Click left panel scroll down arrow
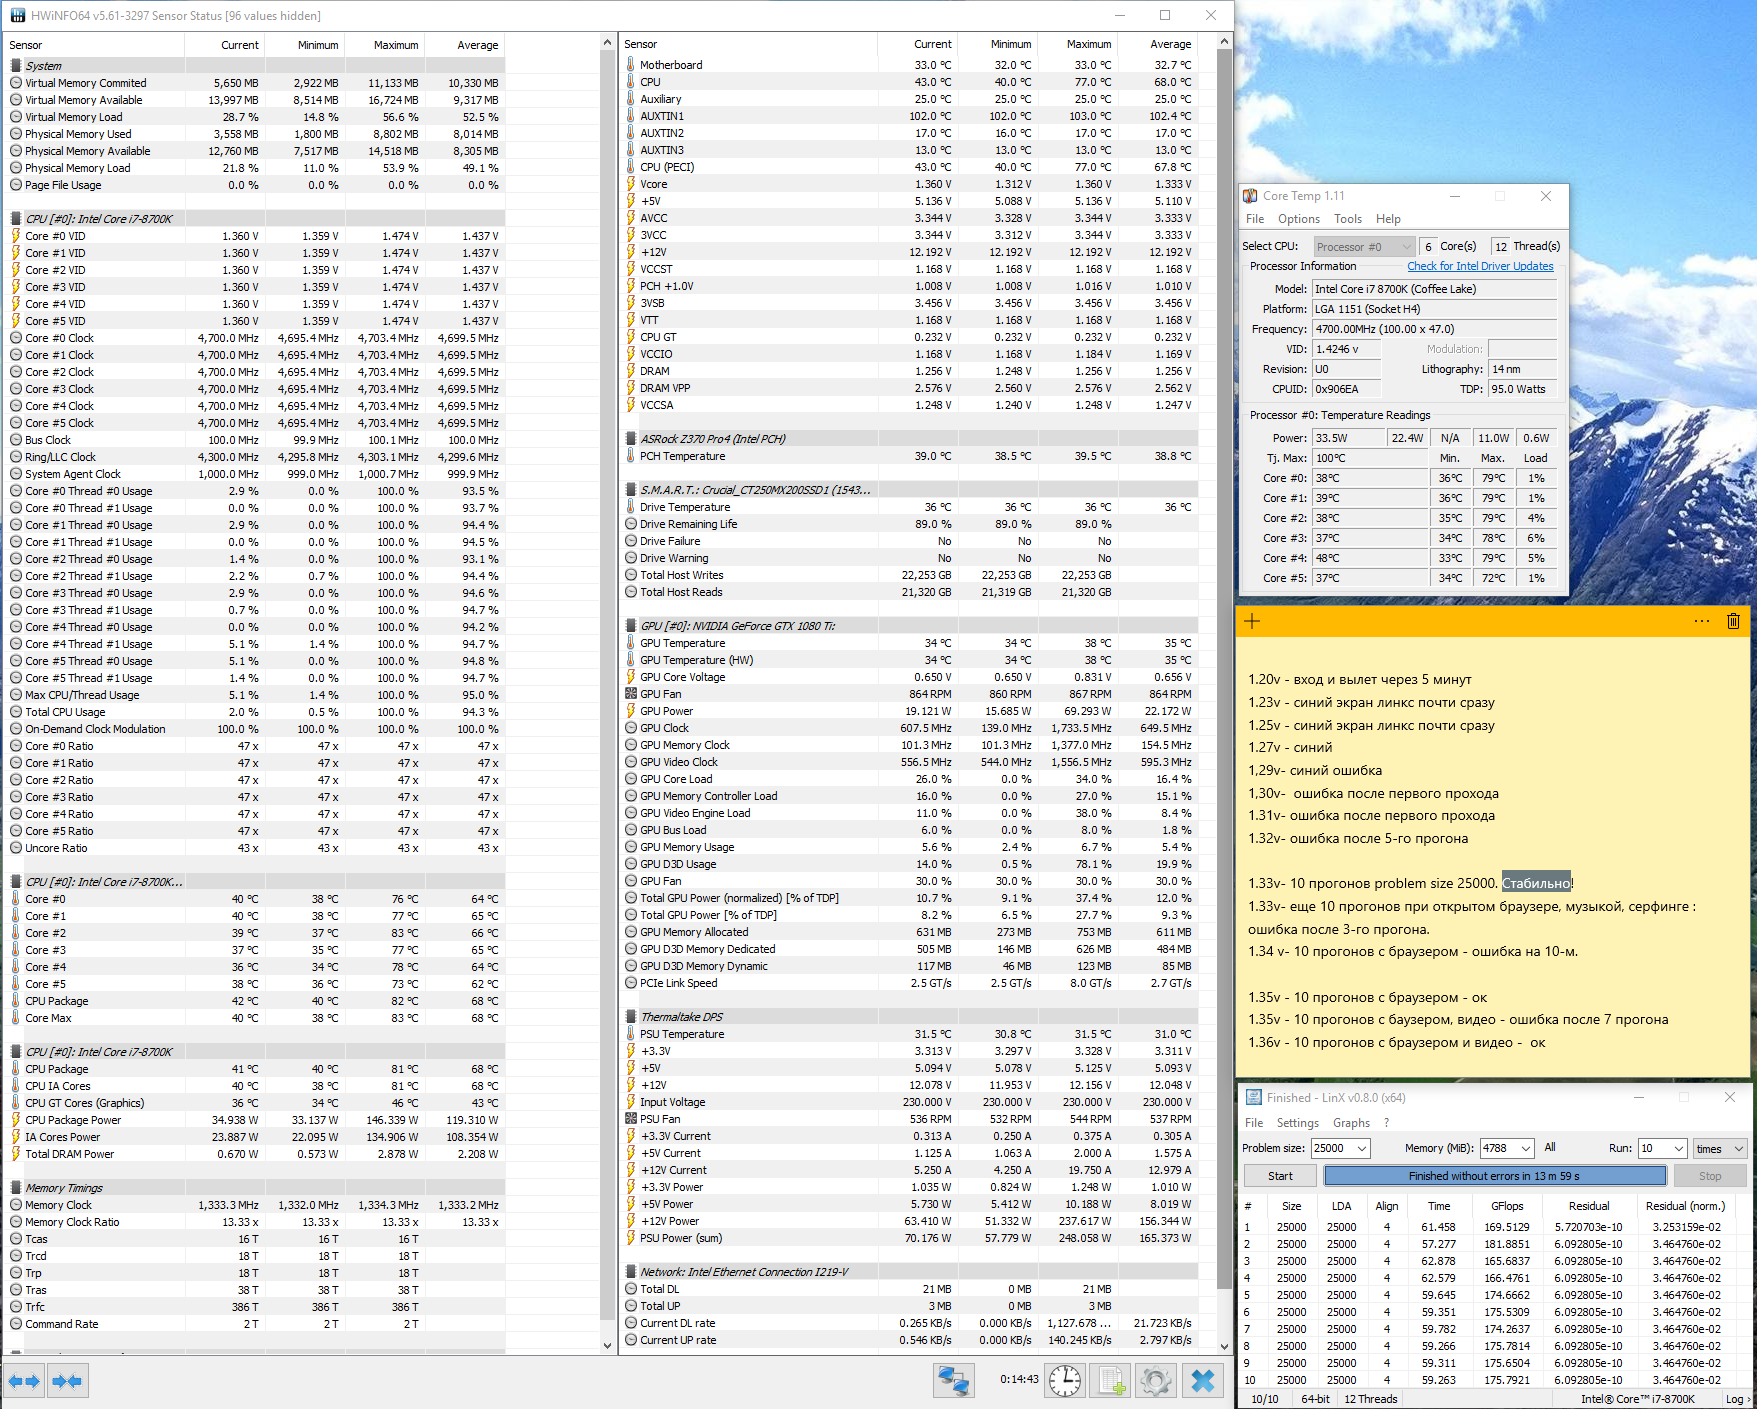The width and height of the screenshot is (1757, 1409). click(607, 1346)
